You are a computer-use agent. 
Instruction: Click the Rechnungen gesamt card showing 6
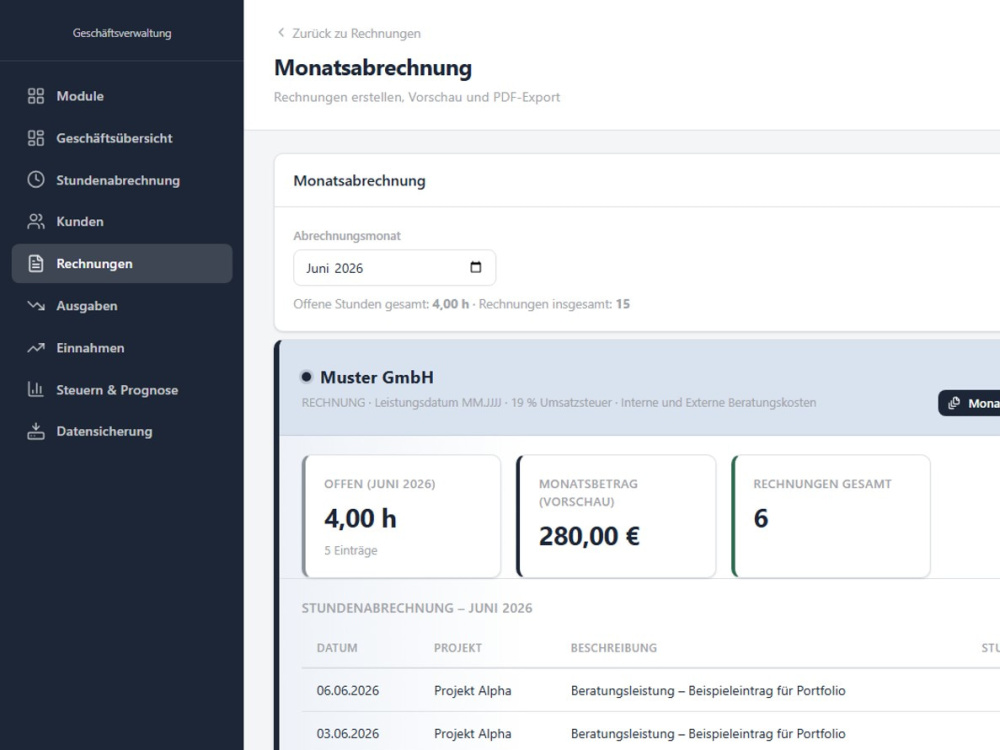[831, 516]
